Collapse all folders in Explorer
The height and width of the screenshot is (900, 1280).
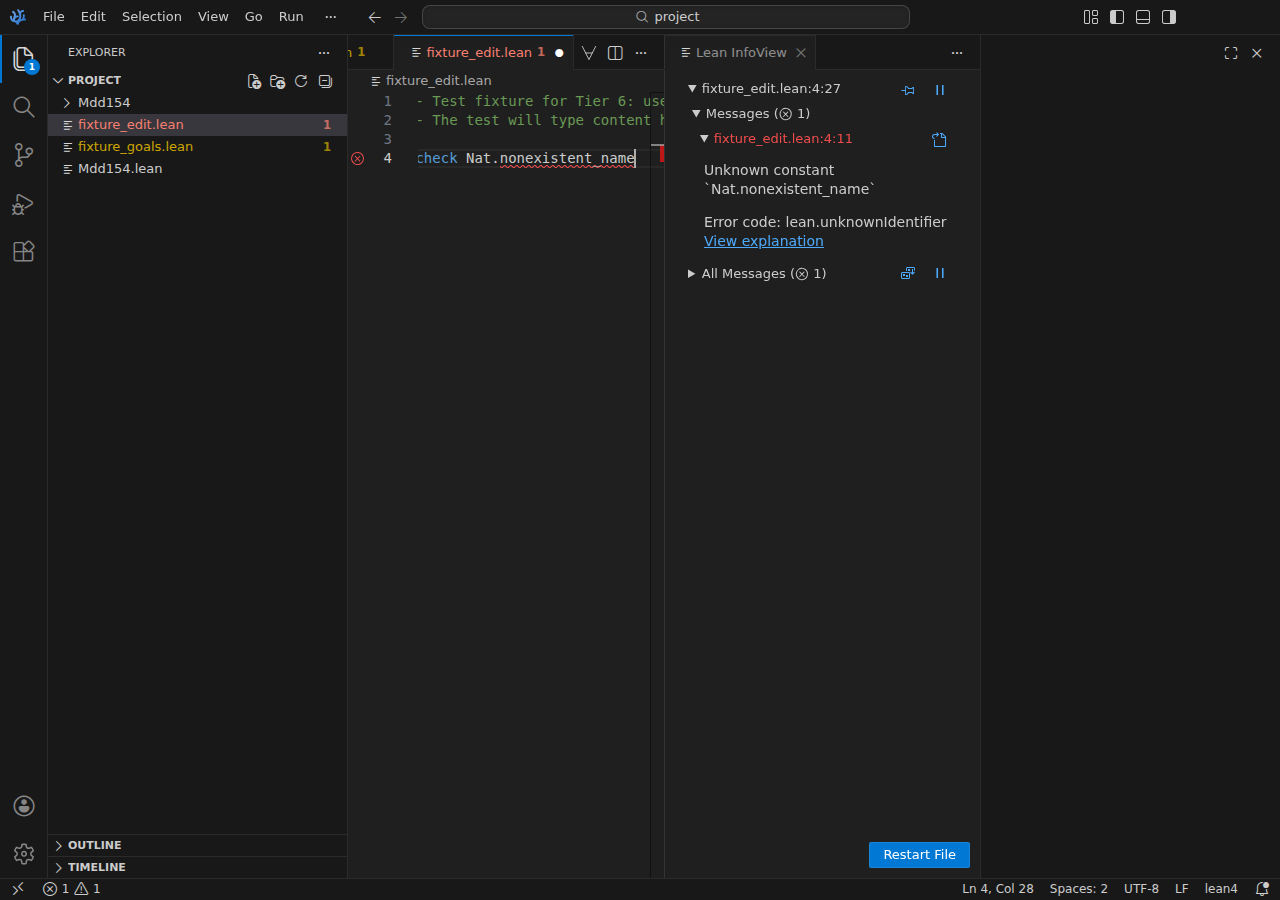325,81
